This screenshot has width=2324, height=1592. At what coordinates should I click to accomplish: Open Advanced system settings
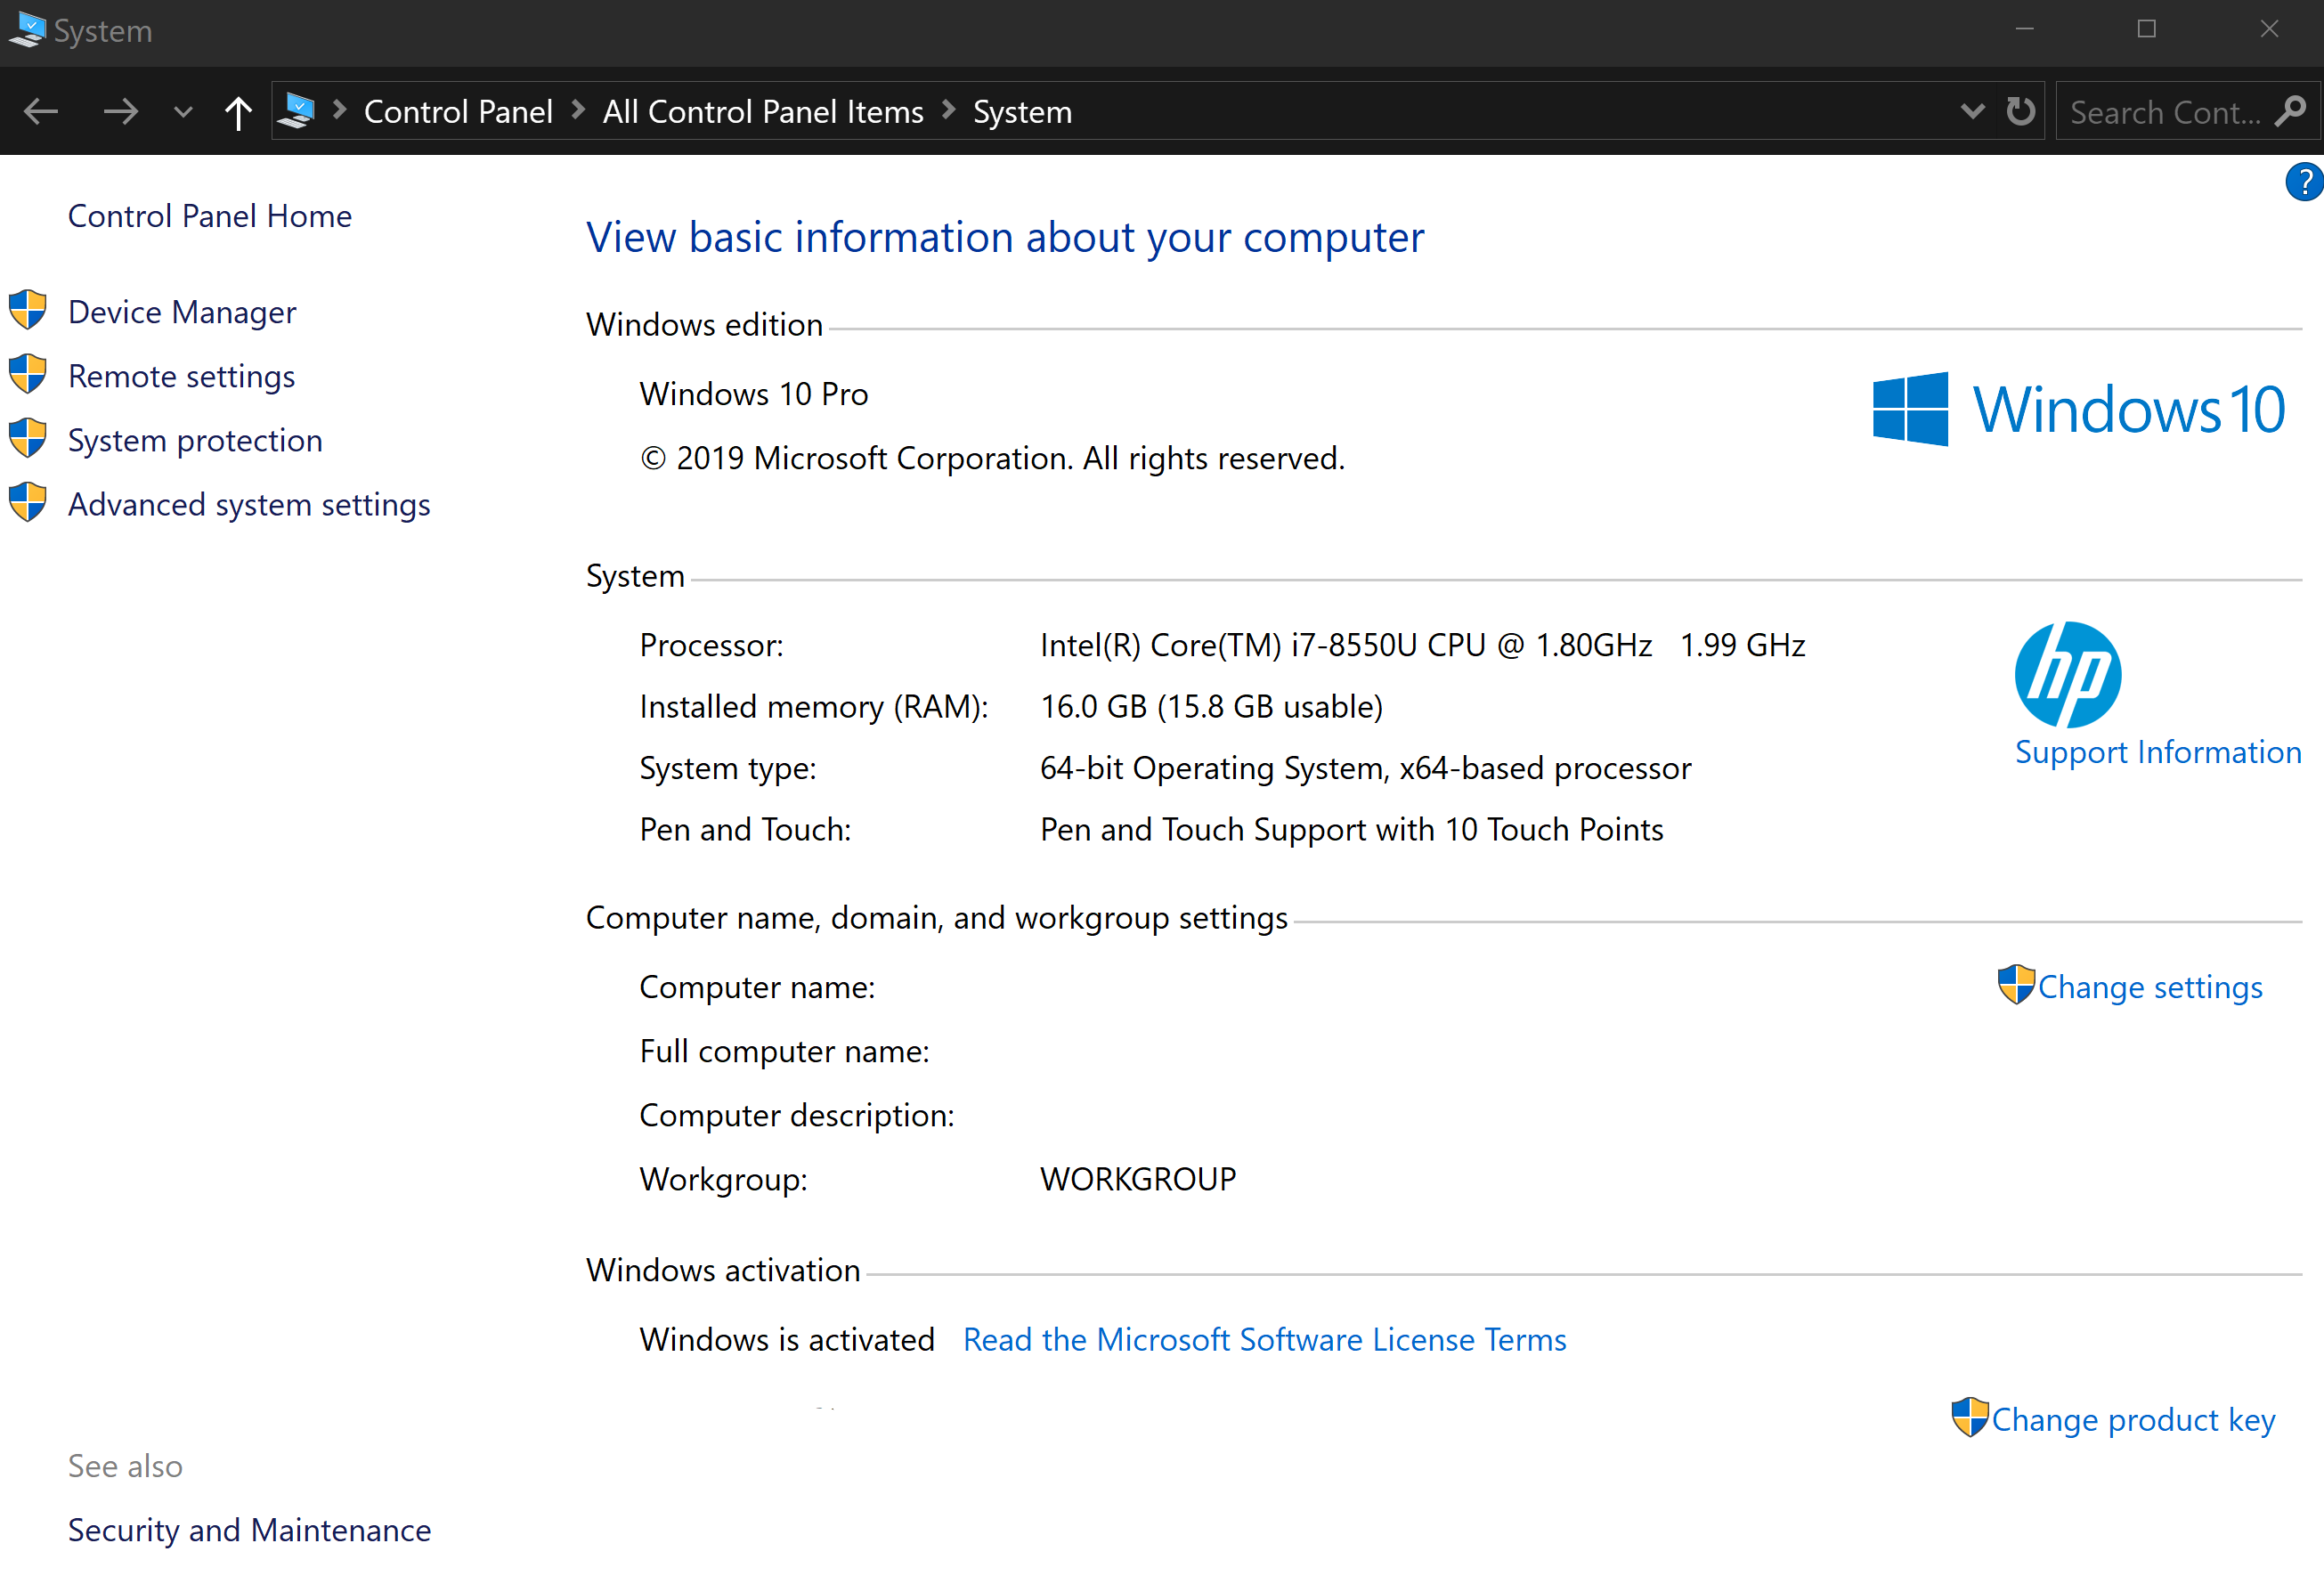click(249, 505)
